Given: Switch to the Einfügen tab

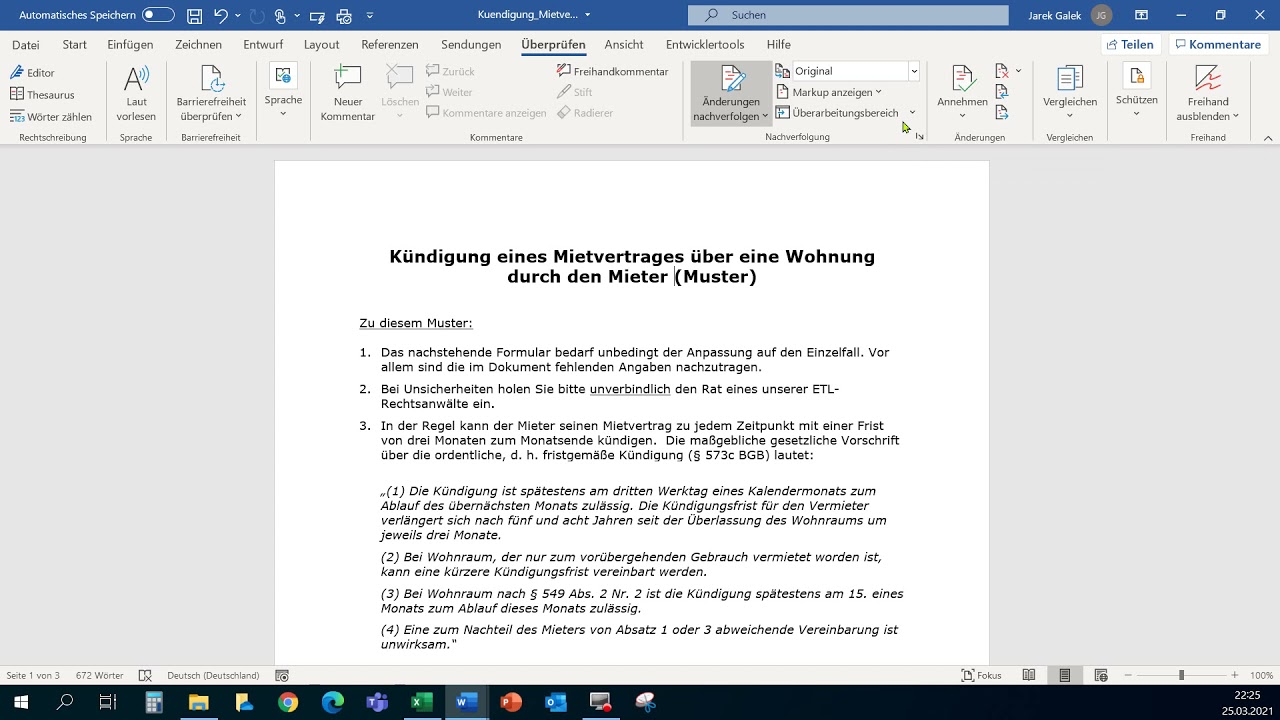Looking at the screenshot, I should coord(130,45).
